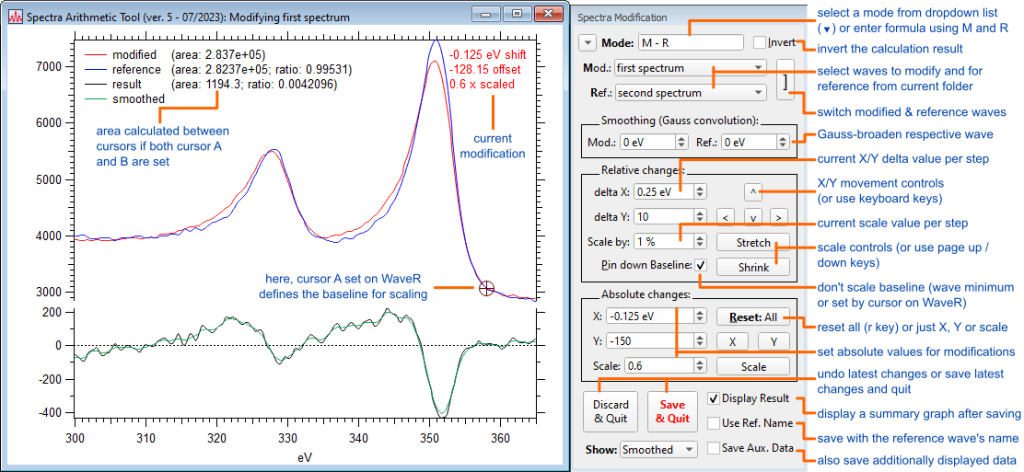Image resolution: width=1024 pixels, height=472 pixels.
Task: Click the delta Y field showing 10
Action: coord(663,217)
